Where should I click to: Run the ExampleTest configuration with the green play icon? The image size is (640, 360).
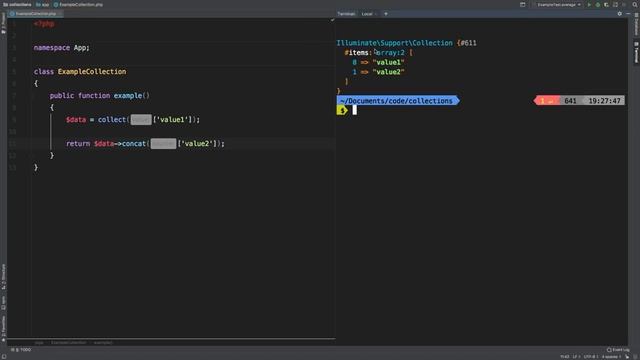point(589,4)
